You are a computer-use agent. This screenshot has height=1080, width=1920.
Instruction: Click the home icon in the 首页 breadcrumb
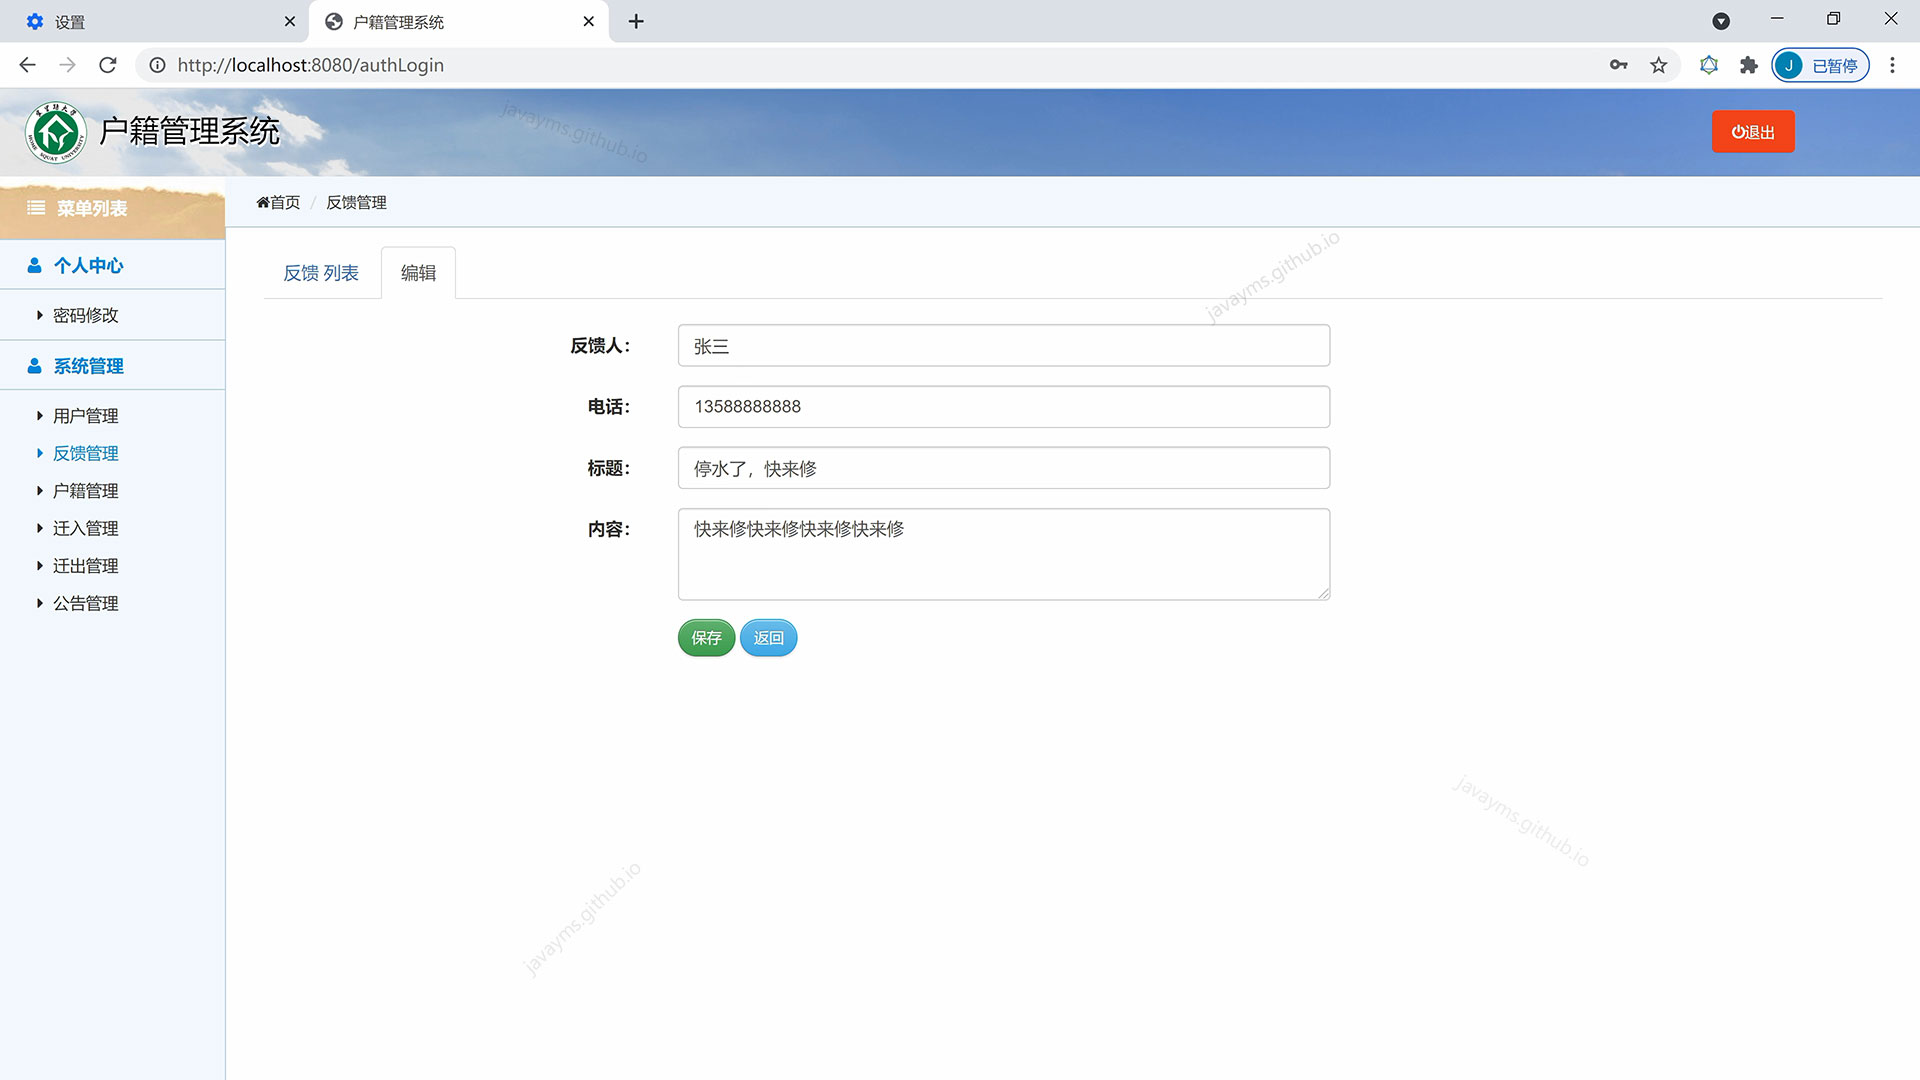(262, 202)
